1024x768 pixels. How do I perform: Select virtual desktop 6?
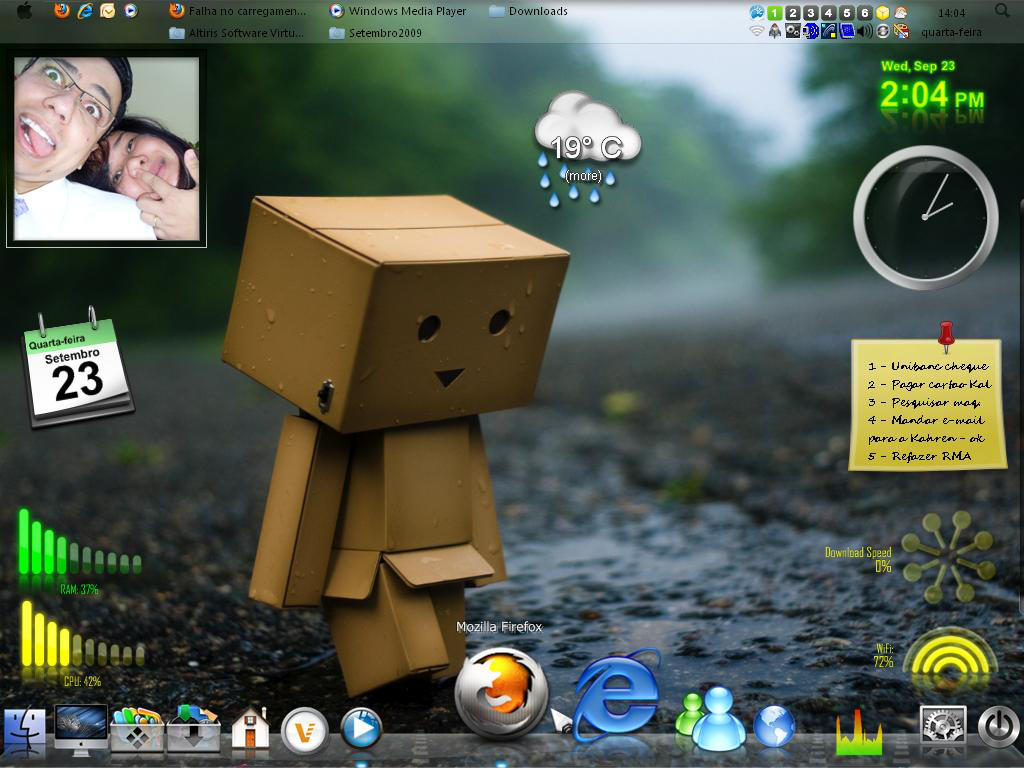click(865, 12)
